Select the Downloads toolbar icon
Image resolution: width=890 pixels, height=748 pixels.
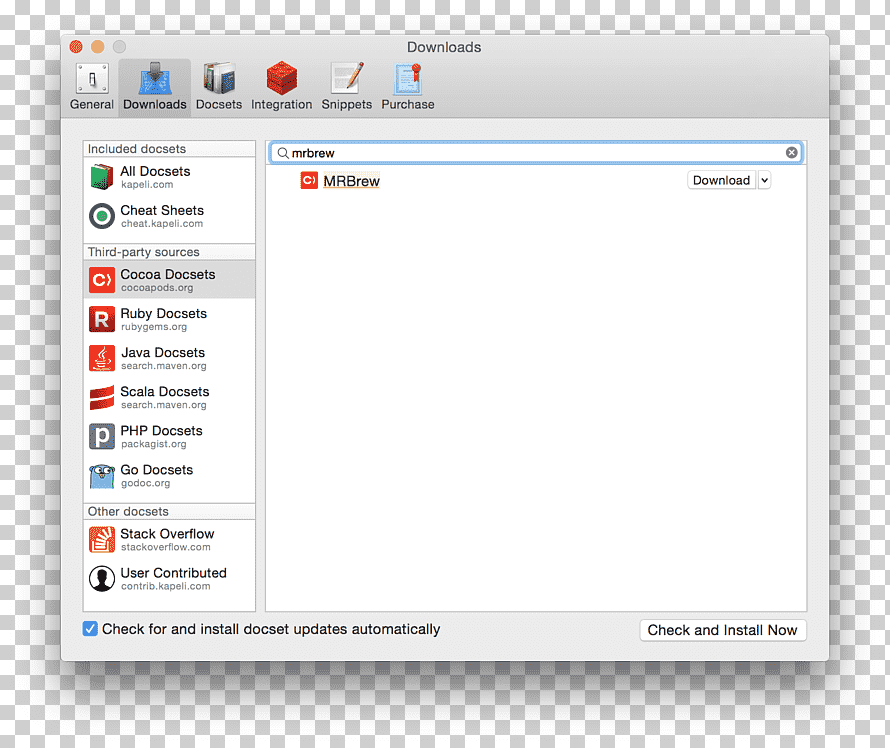[155, 78]
